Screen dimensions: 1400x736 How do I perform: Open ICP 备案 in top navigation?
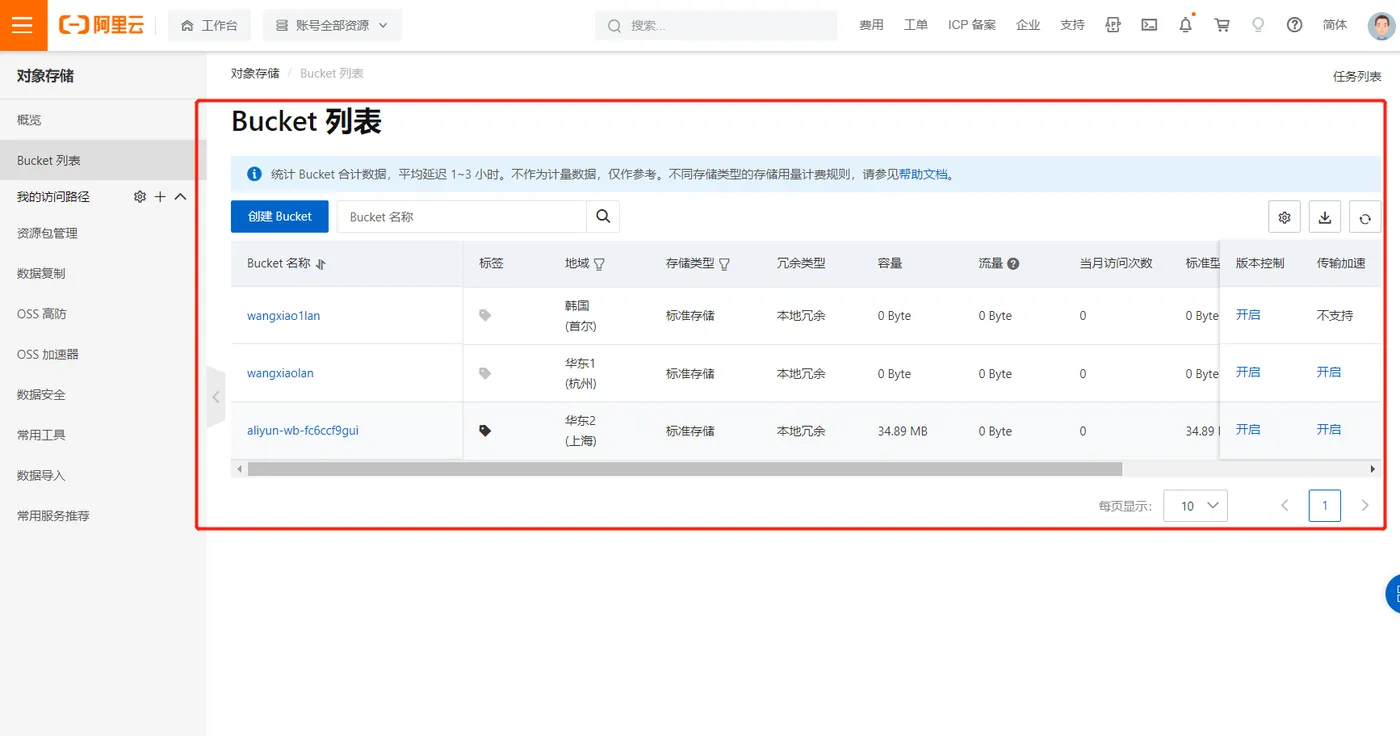pyautogui.click(x=972, y=25)
